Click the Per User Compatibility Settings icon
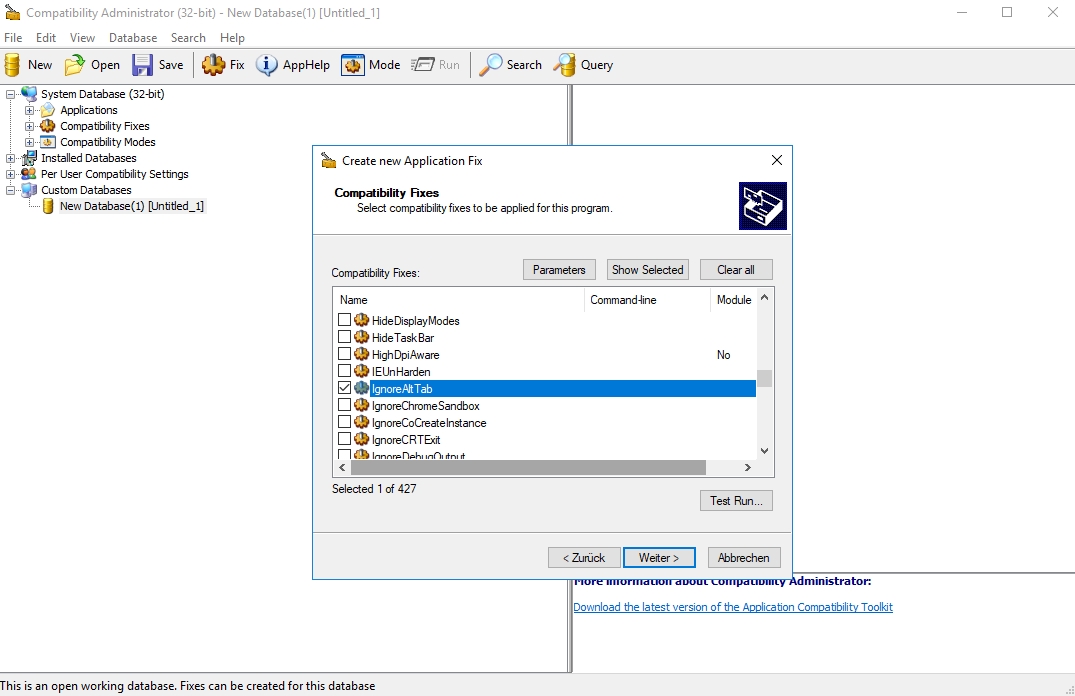Image resolution: width=1075 pixels, height=696 pixels. click(x=29, y=173)
